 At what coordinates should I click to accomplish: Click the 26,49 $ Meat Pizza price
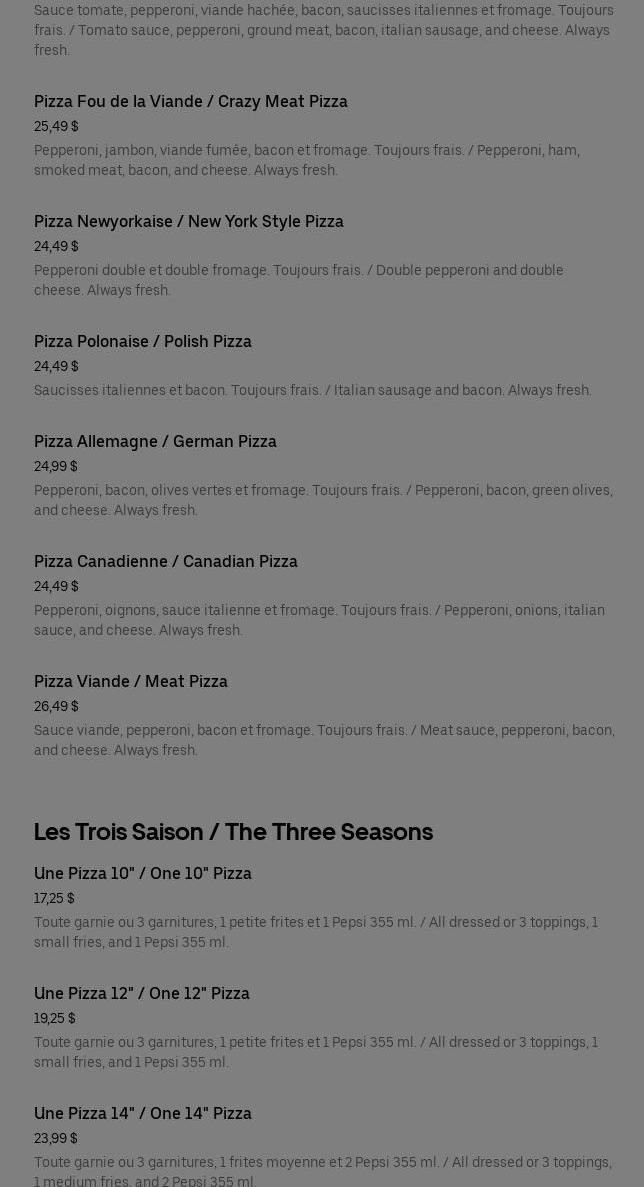click(x=56, y=706)
